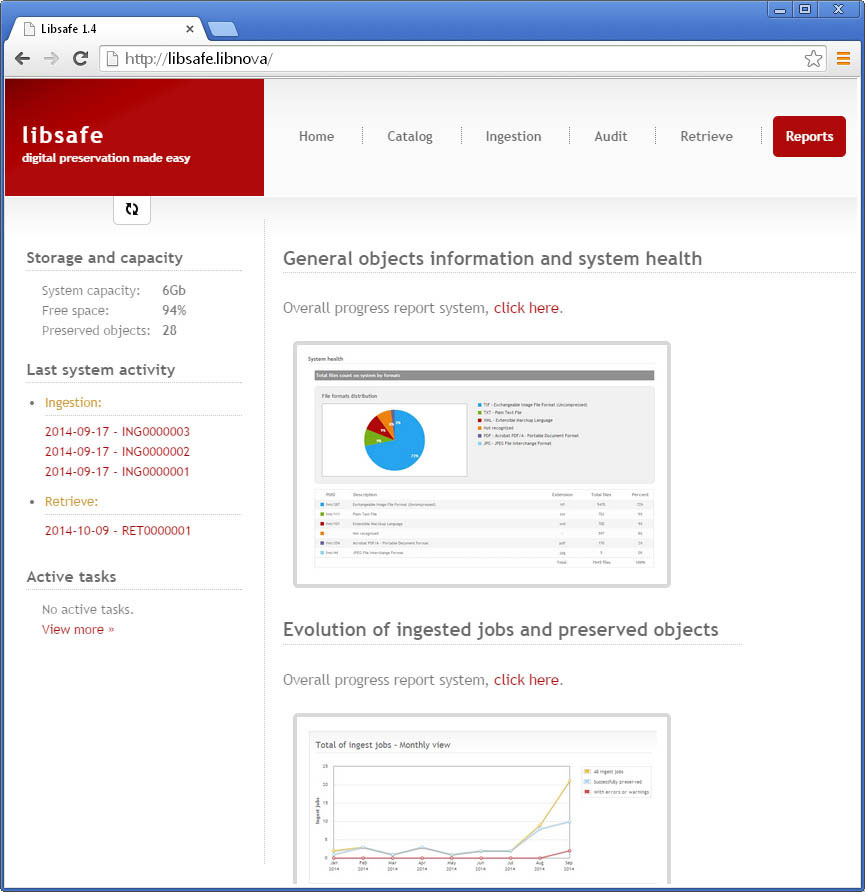Go to the Home menu item

click(316, 137)
